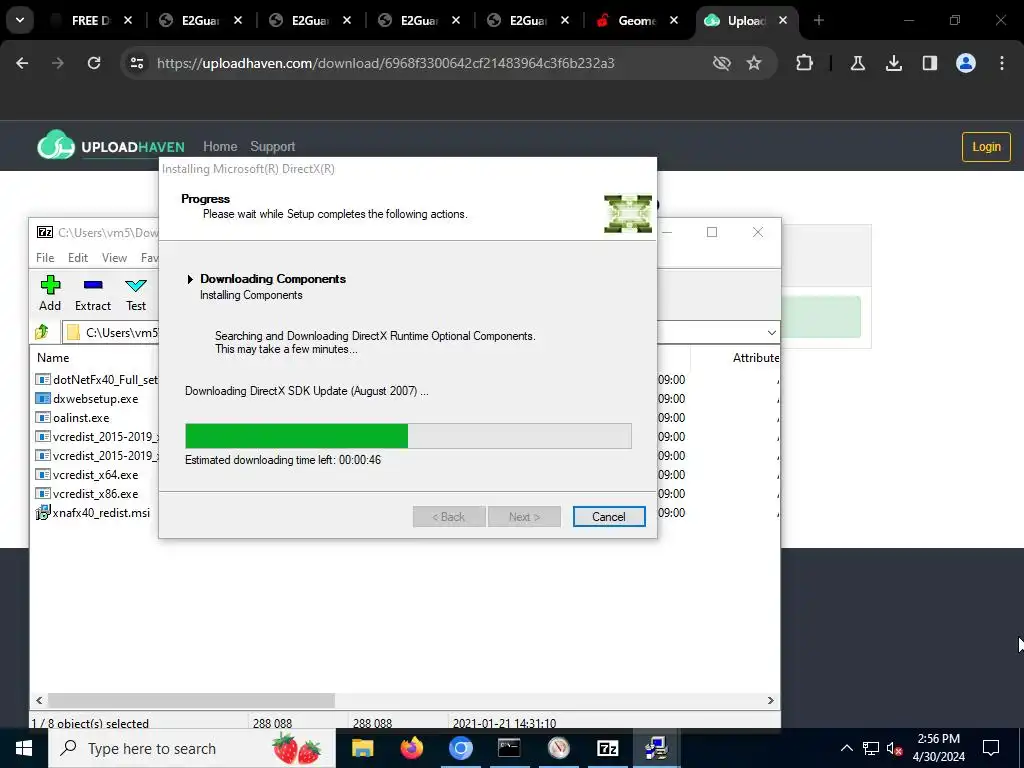Image resolution: width=1024 pixels, height=768 pixels.
Task: Toggle browser side panel
Action: (x=929, y=63)
